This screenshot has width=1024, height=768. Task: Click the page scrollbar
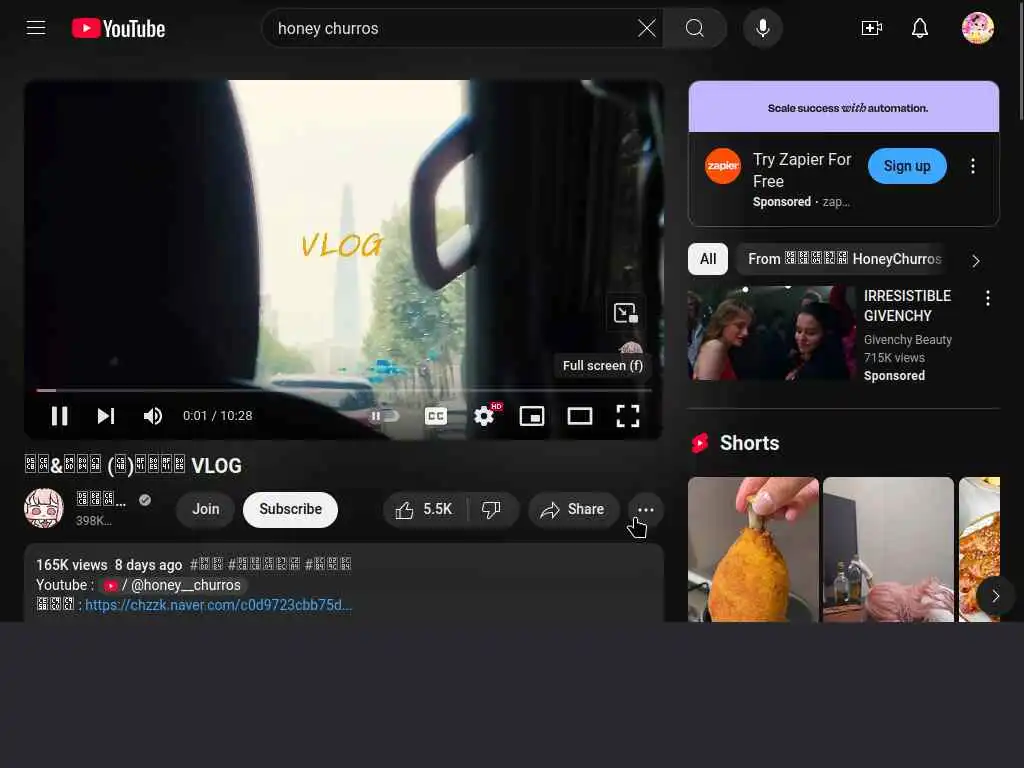[1021, 60]
